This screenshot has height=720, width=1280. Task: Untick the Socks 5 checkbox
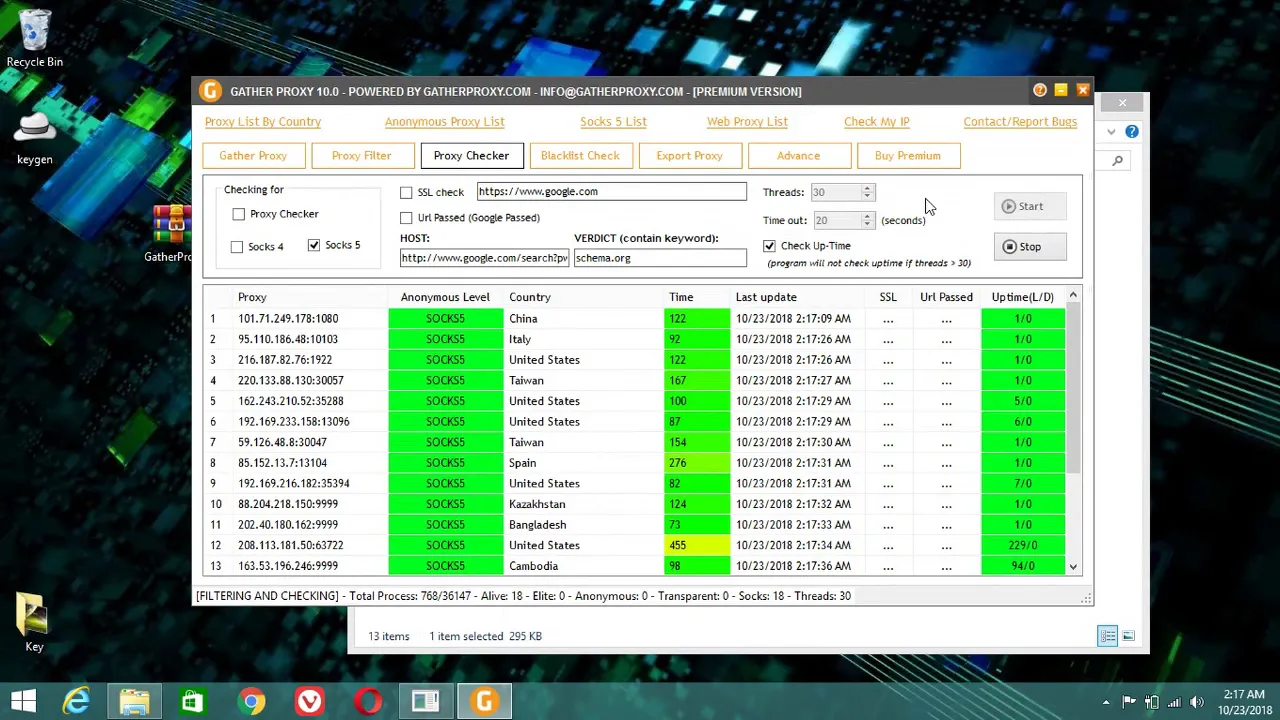314,245
